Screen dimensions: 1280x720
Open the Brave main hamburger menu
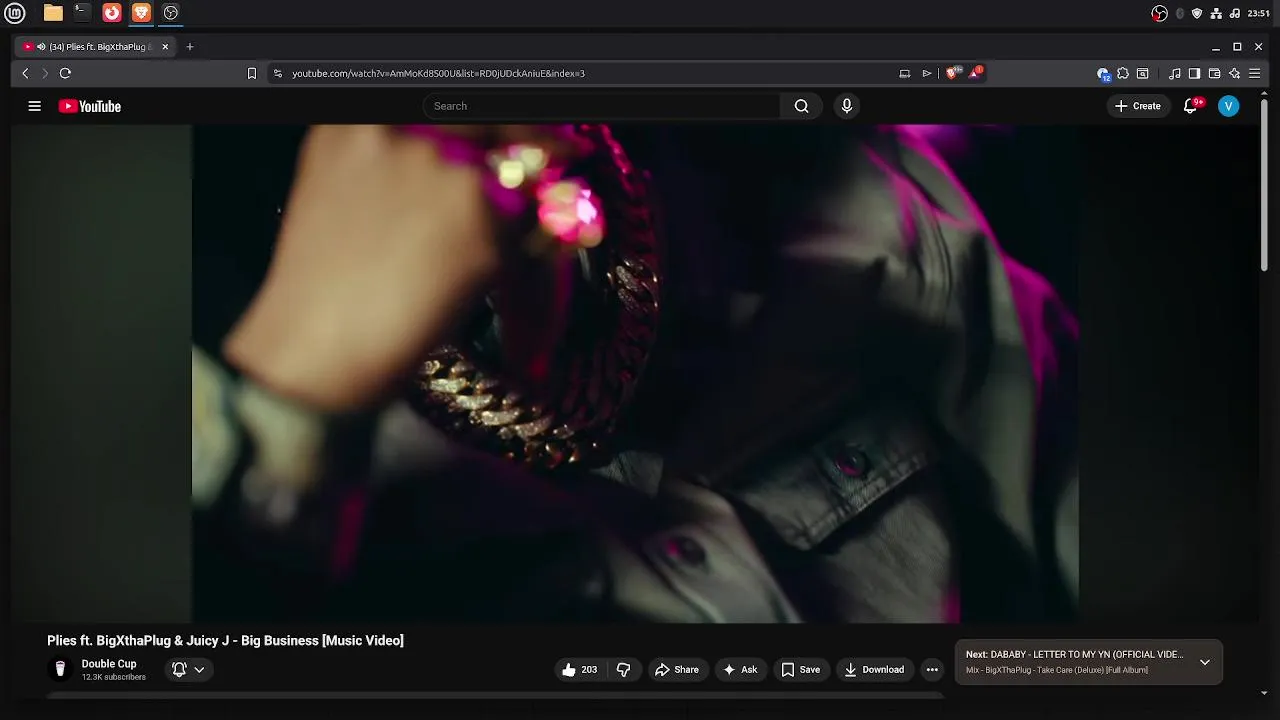(1254, 73)
